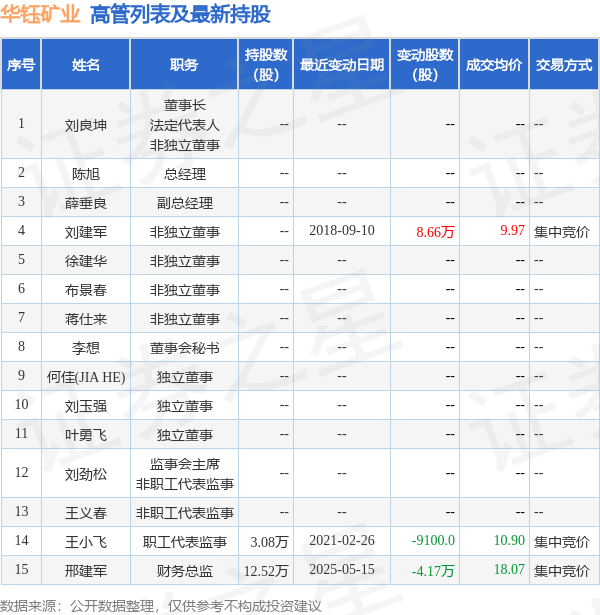The width and height of the screenshot is (600, 615).
Task: Click 集中竞价 in 王小飞's row
Action: 562,542
